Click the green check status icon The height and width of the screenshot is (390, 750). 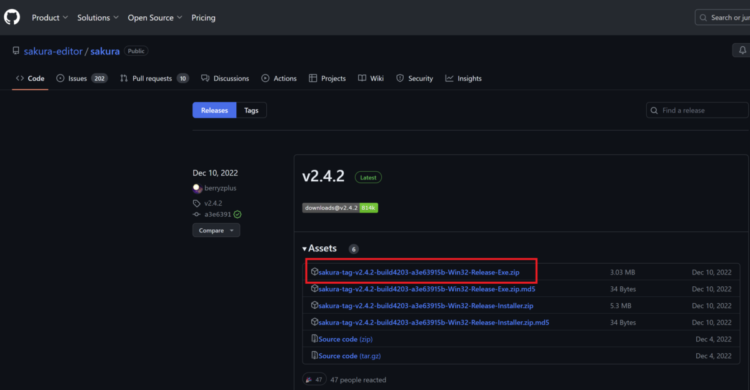[238, 214]
